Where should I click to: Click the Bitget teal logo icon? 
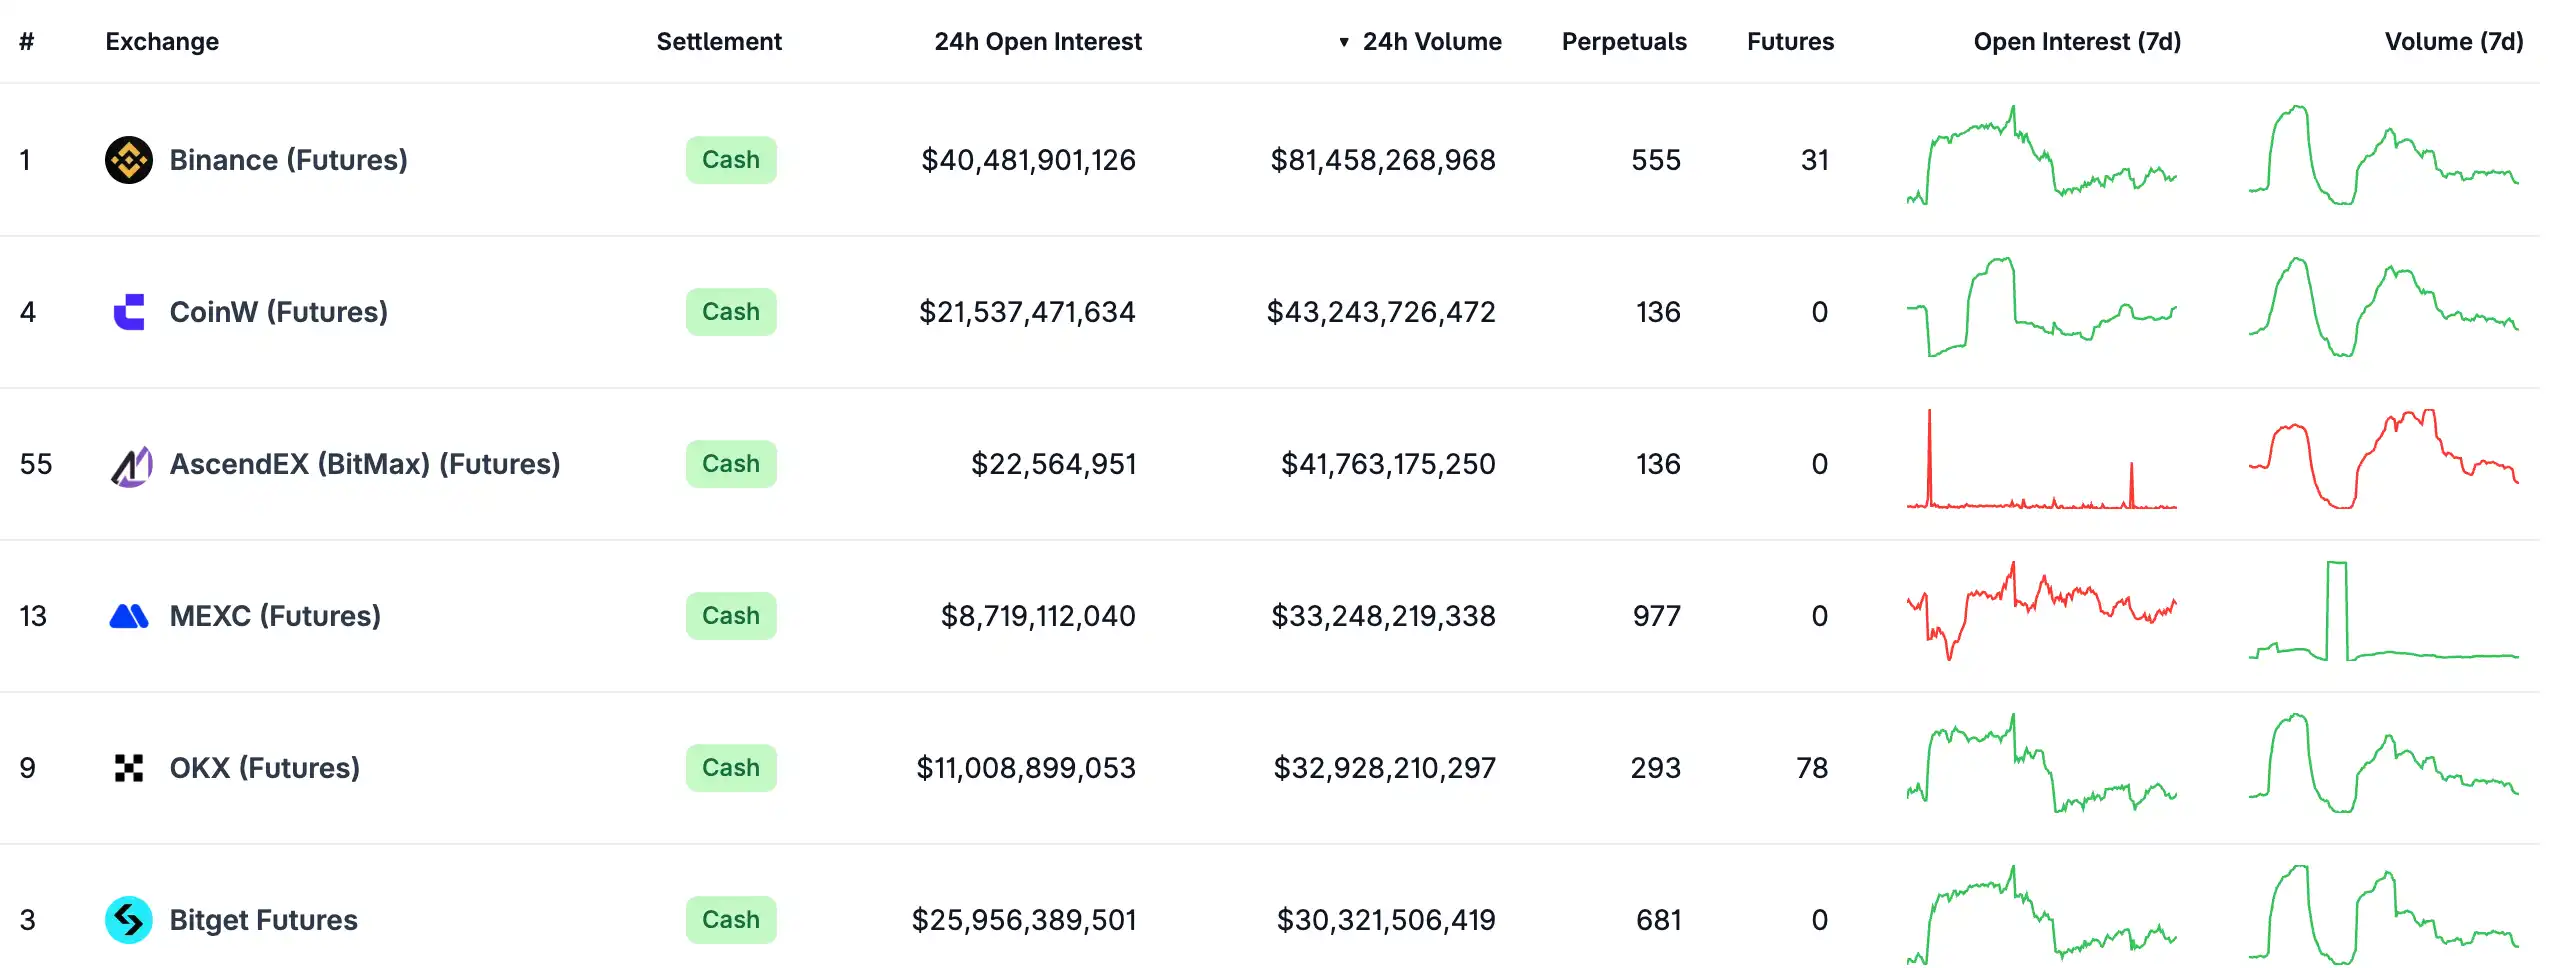coord(129,920)
